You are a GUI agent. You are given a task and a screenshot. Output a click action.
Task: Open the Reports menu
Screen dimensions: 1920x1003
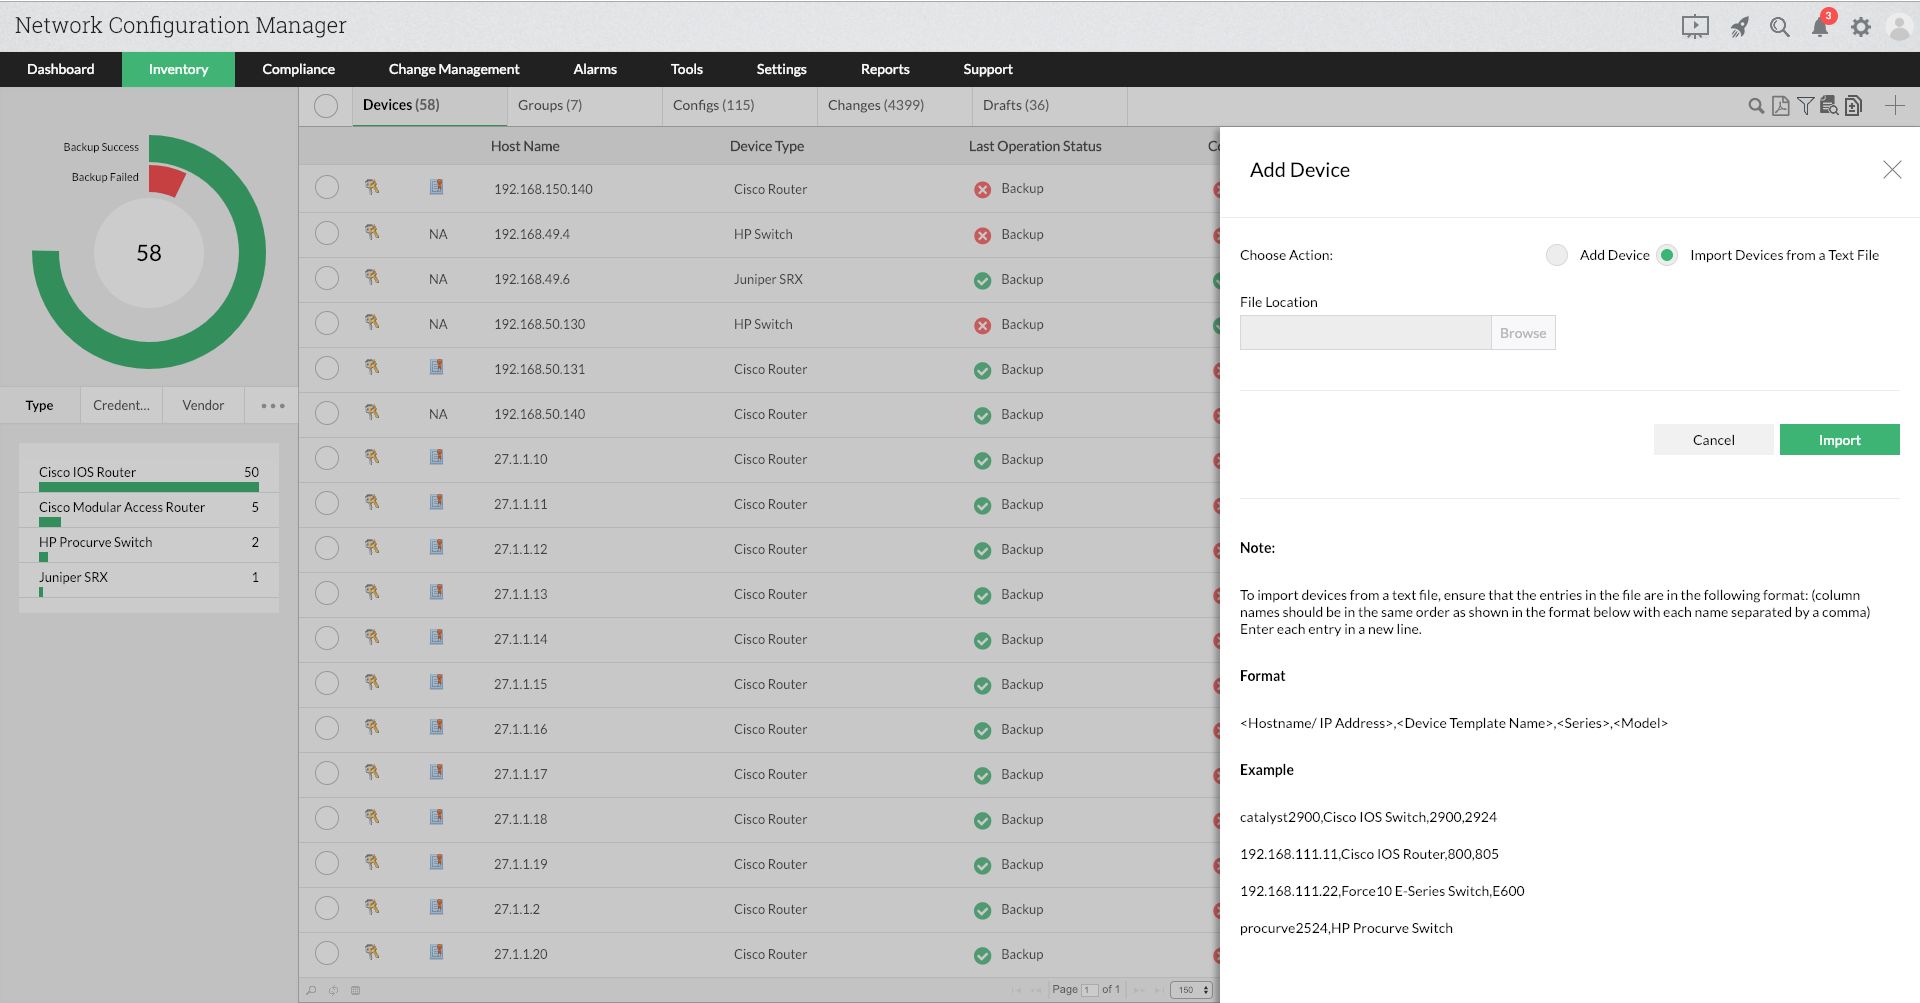885,70
